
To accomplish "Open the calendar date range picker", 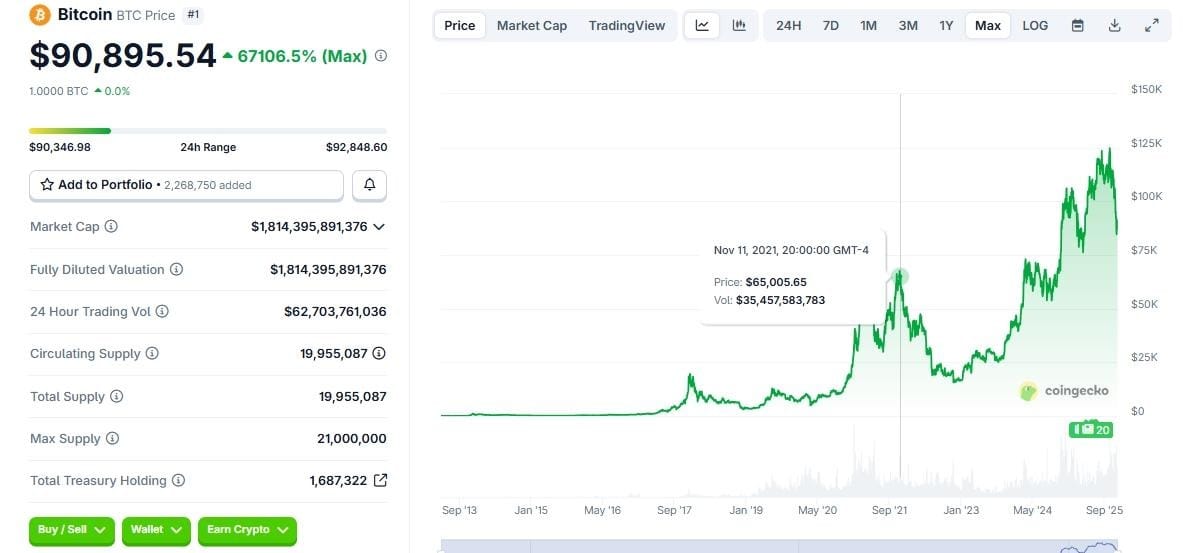I will tap(1078, 26).
